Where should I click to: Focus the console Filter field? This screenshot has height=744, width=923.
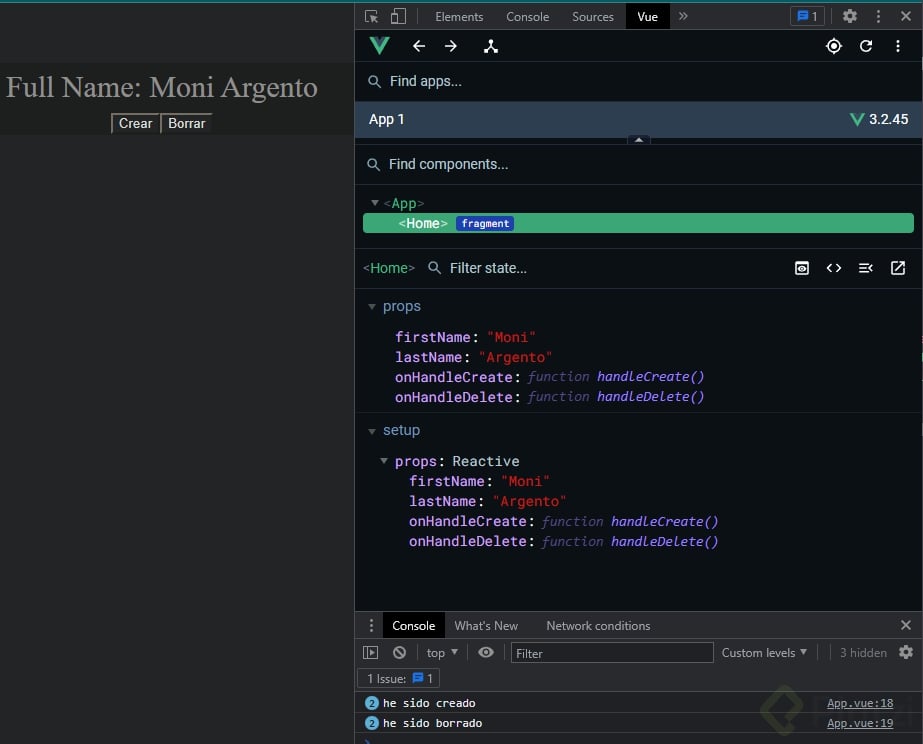pos(612,653)
